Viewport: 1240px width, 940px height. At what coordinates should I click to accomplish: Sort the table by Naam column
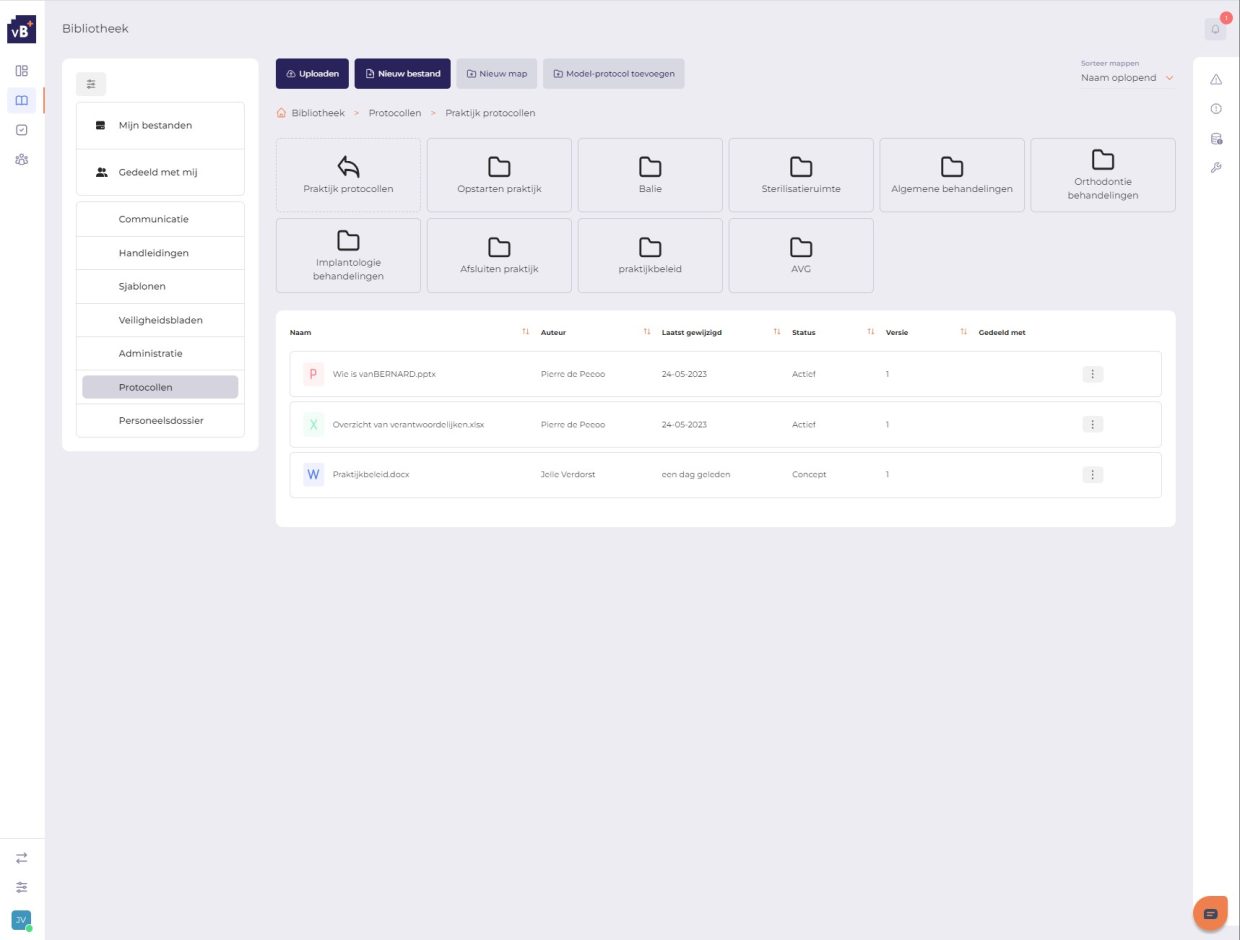pyautogui.click(x=525, y=332)
